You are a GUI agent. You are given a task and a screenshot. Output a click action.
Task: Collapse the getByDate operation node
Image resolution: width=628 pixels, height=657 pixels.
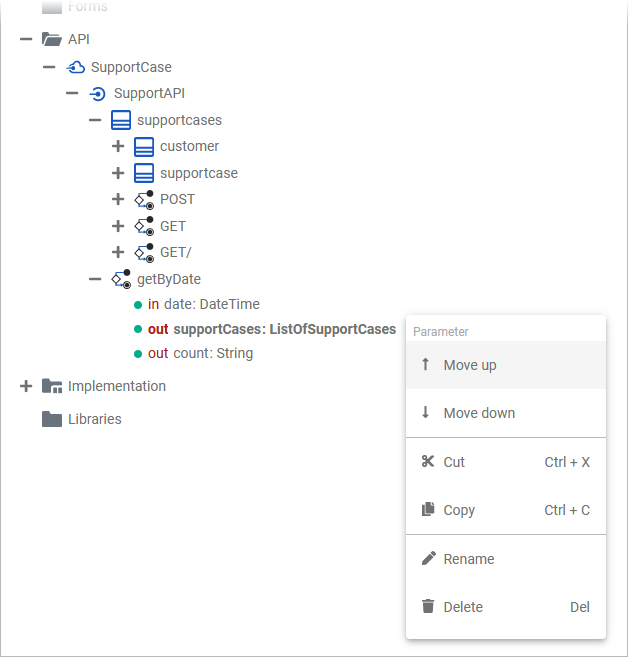[x=95, y=279]
